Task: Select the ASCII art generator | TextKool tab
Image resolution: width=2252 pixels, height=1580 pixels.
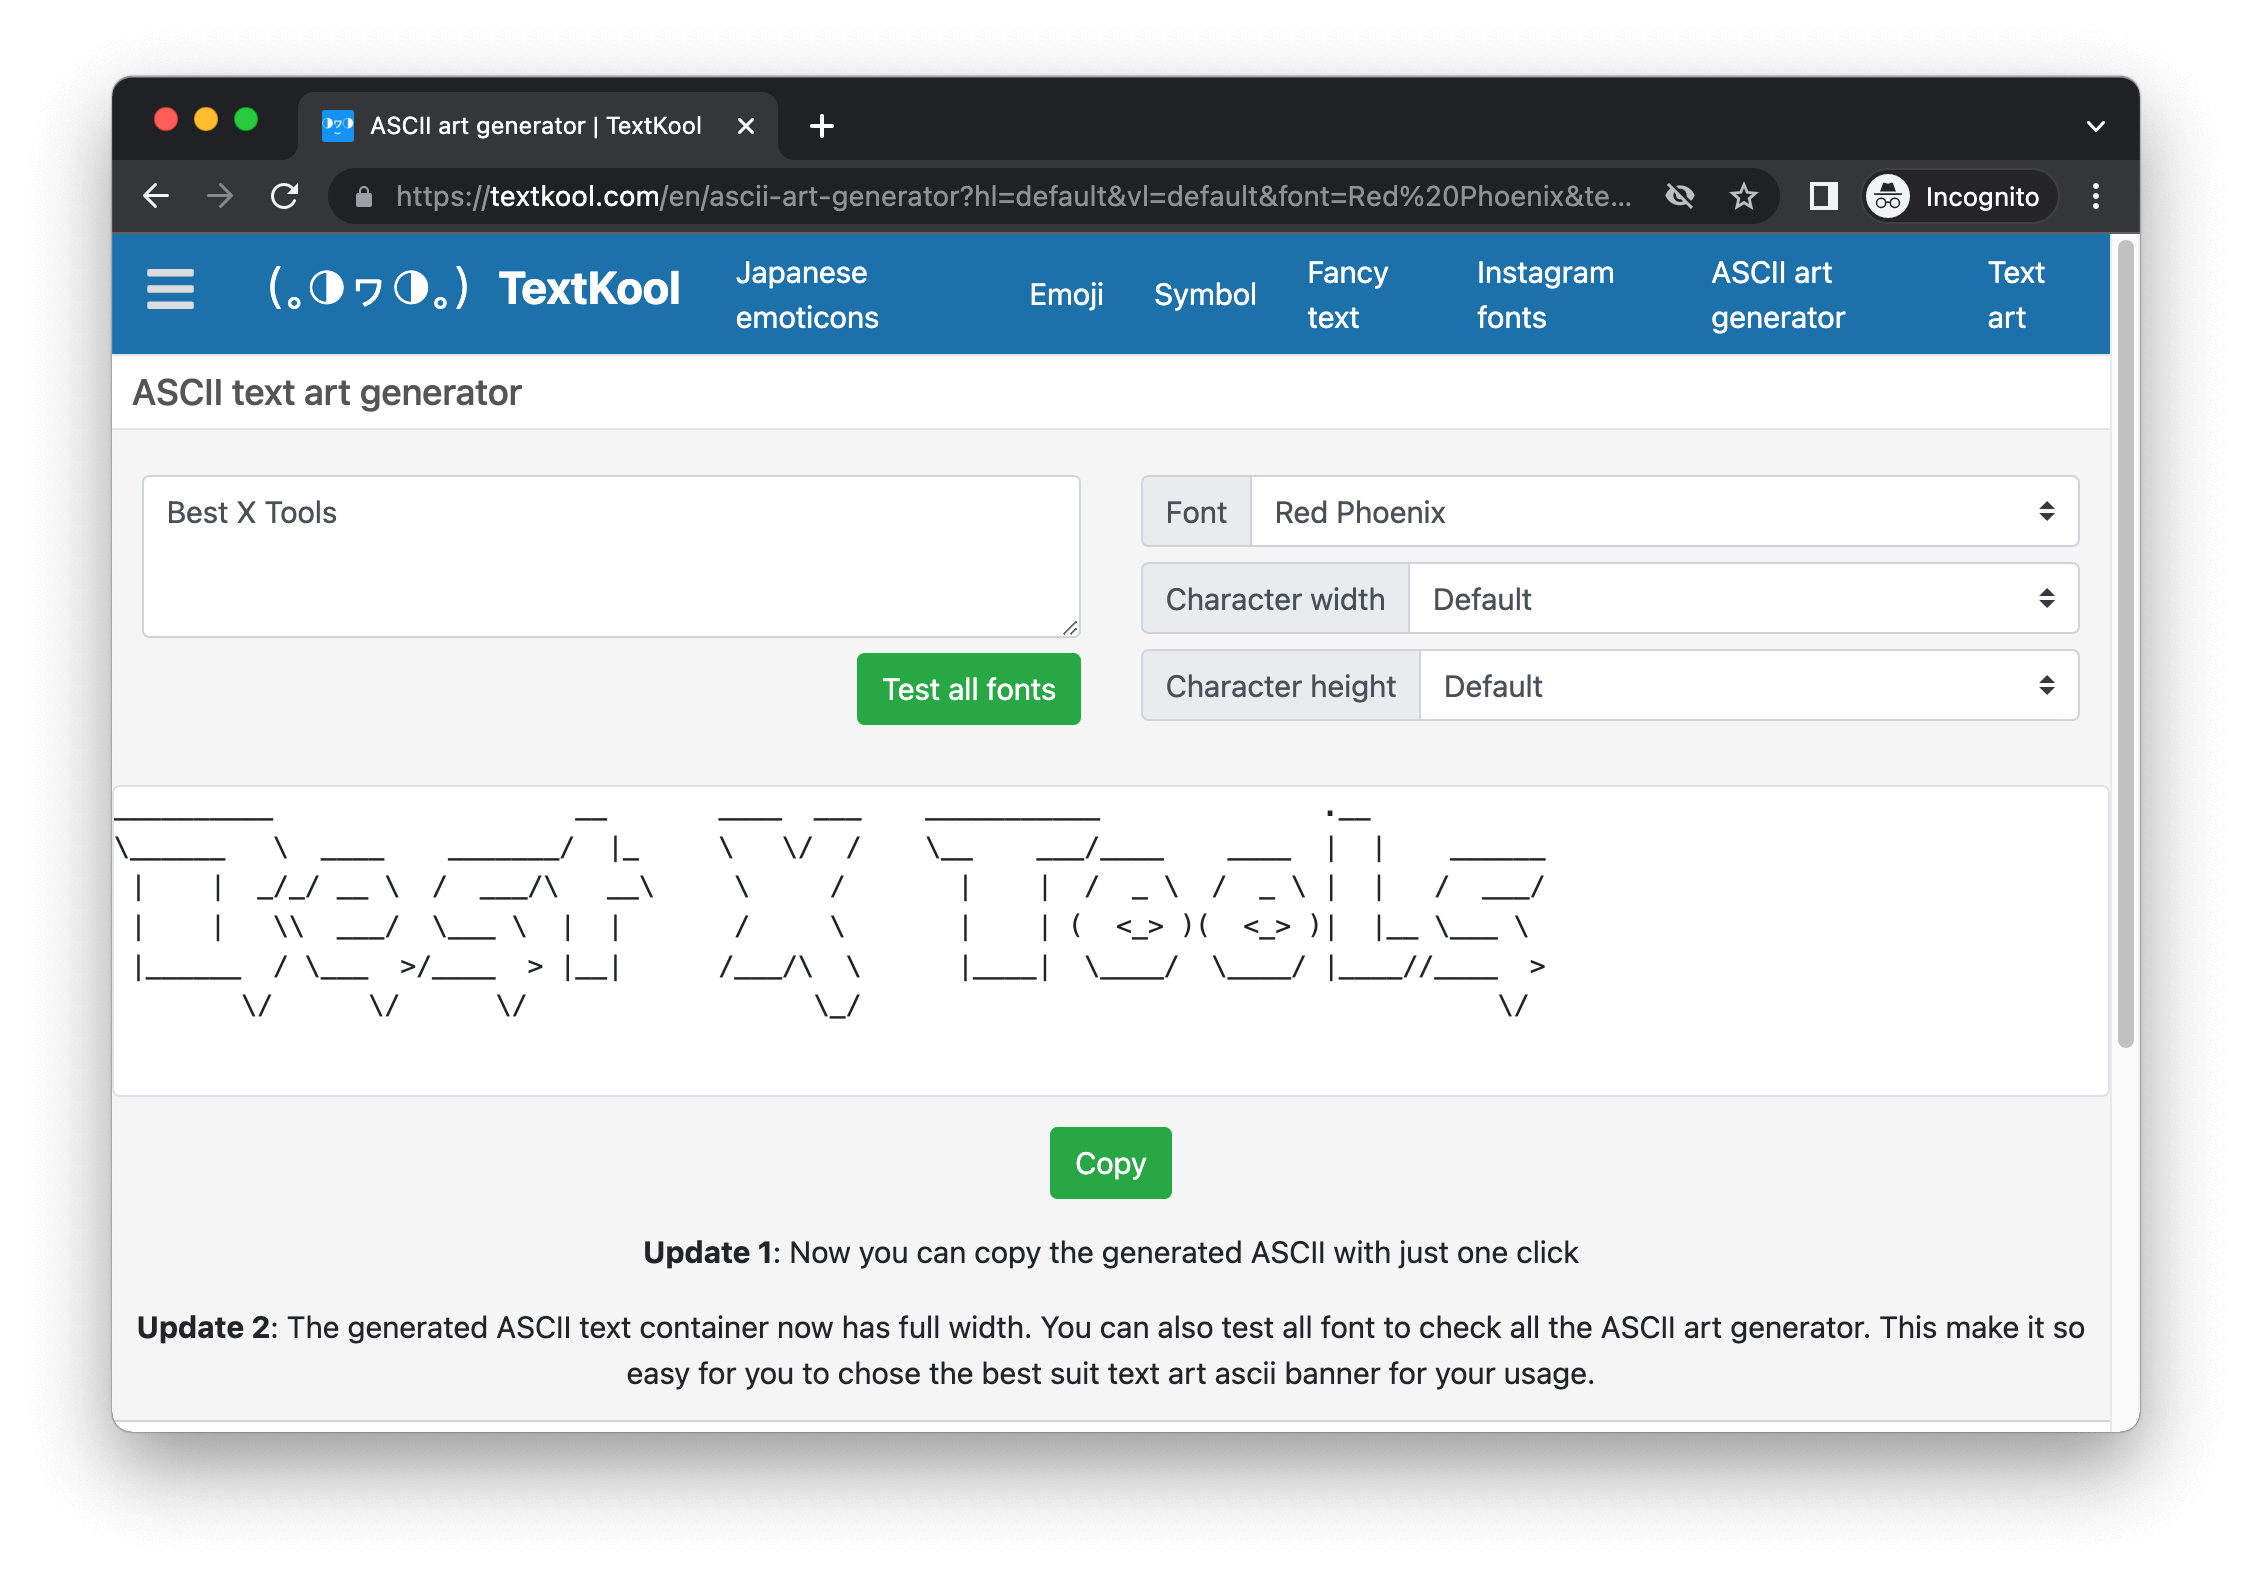Action: 538,126
